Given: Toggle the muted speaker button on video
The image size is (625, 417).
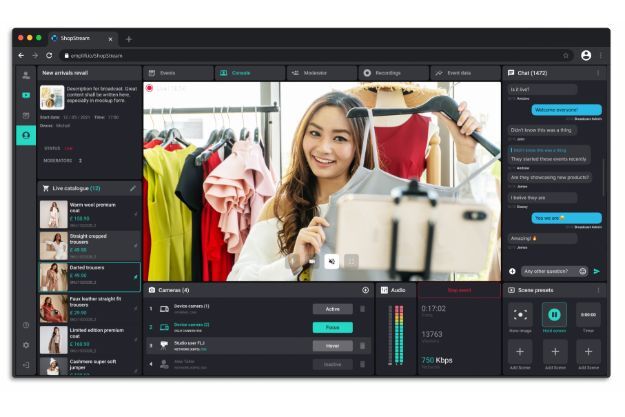Looking at the screenshot, I should 332,262.
